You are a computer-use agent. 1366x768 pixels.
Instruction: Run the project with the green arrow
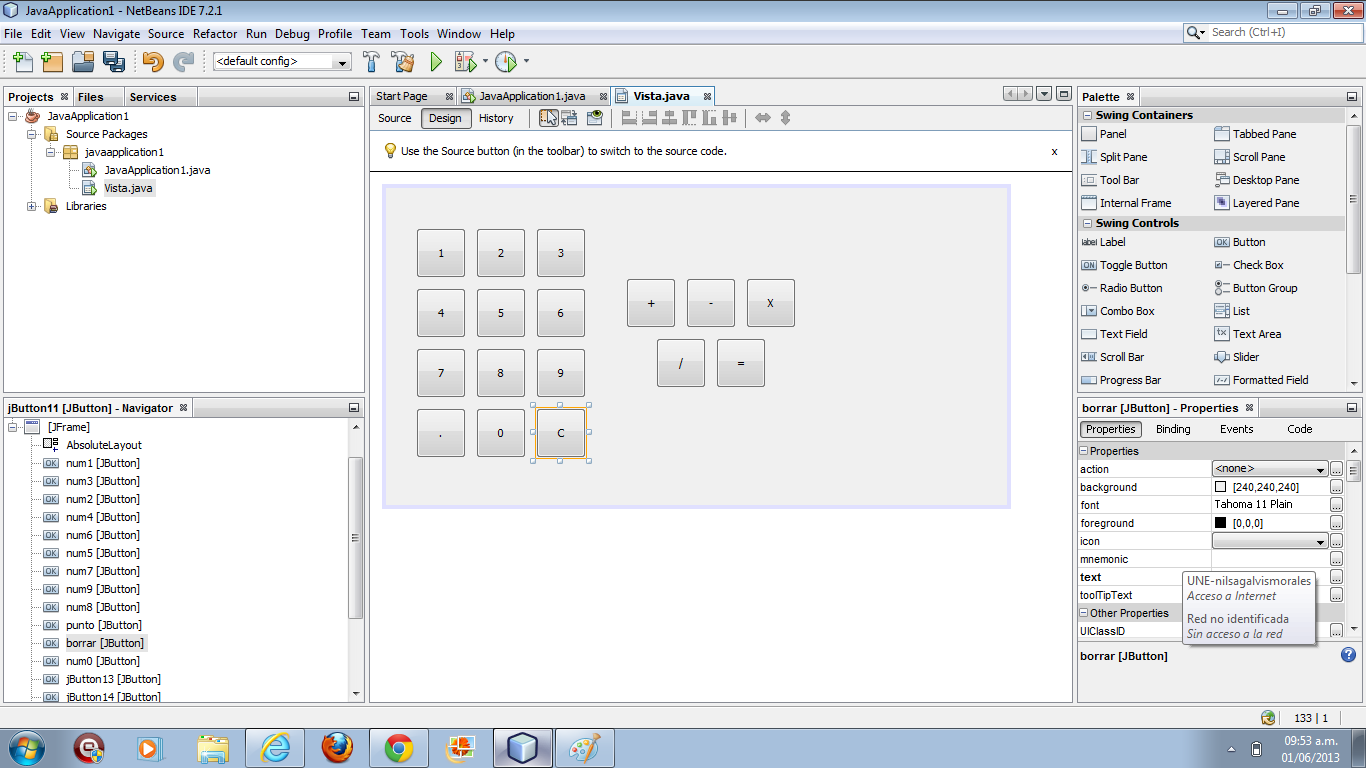pos(435,61)
